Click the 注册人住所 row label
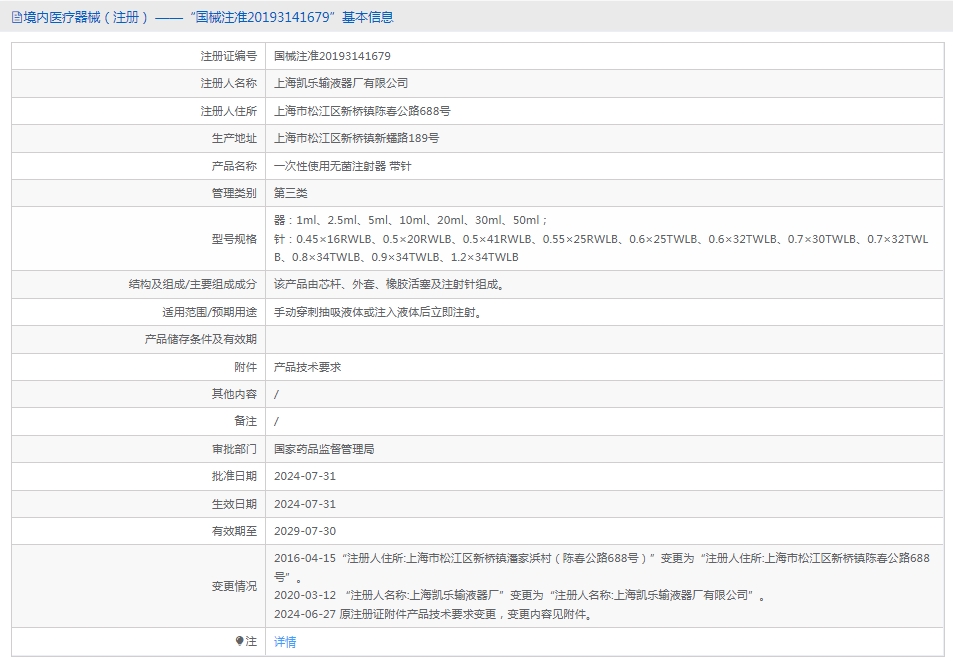The width and height of the screenshot is (953, 661). tap(229, 111)
